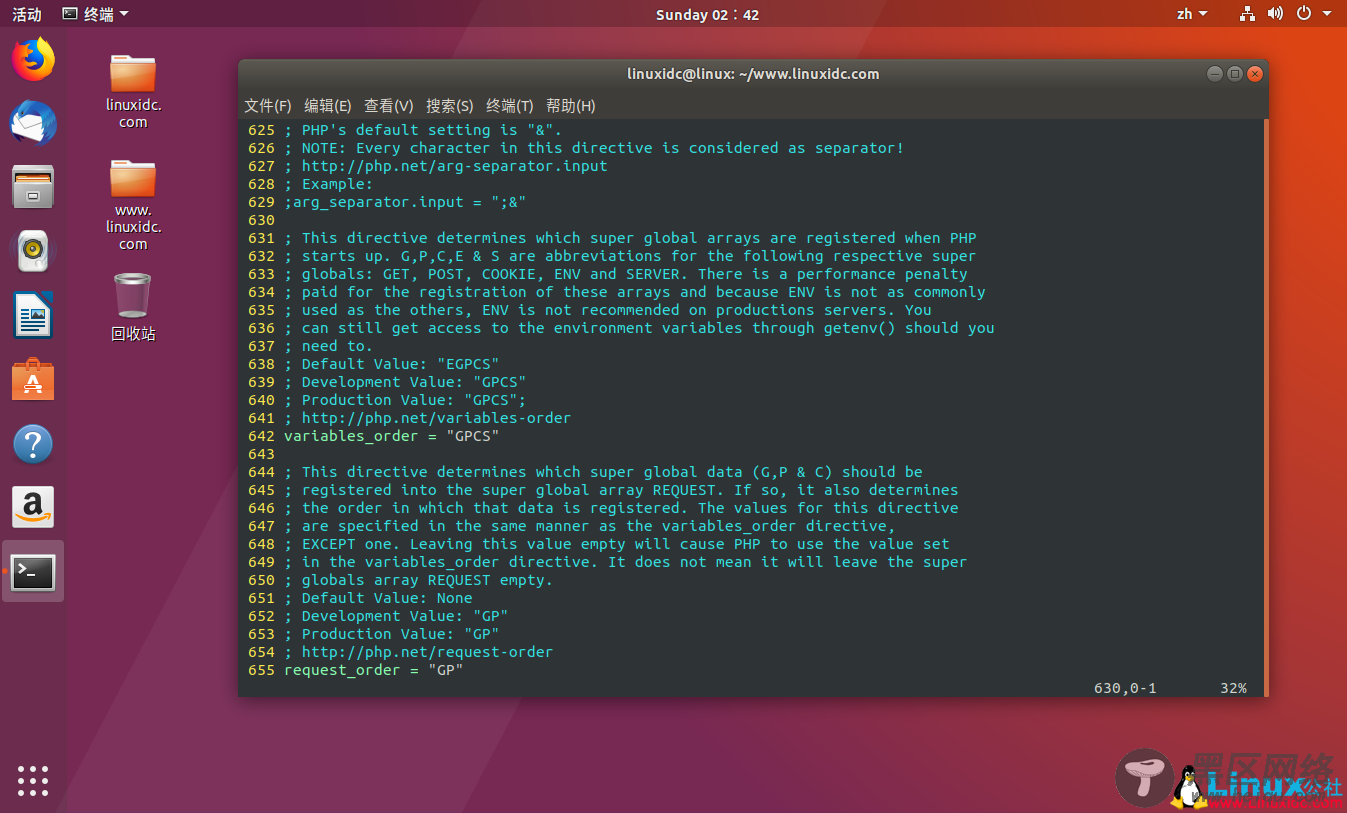
Task: Open the 文件(F) menu
Action: tap(268, 106)
